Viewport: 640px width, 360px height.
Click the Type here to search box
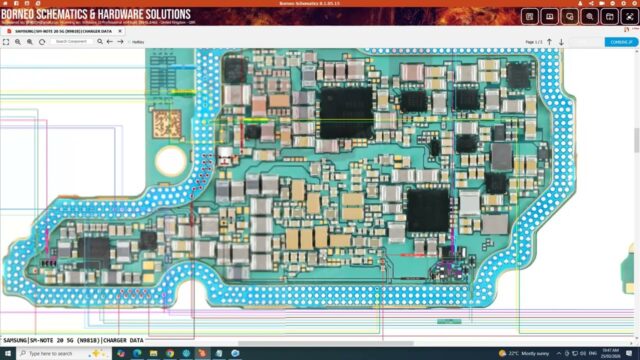click(64, 353)
